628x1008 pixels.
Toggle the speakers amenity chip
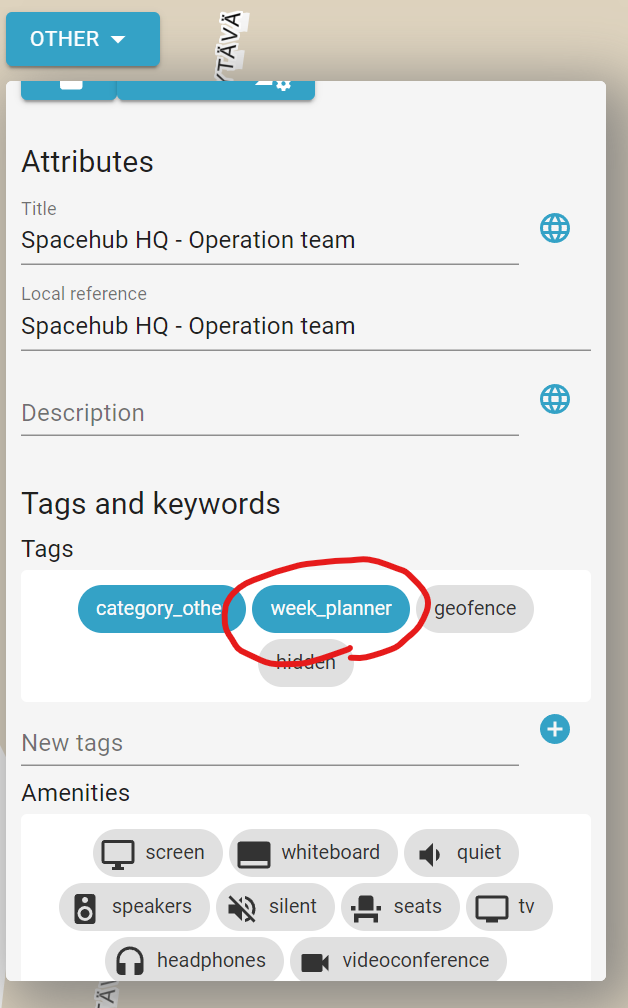tap(134, 906)
